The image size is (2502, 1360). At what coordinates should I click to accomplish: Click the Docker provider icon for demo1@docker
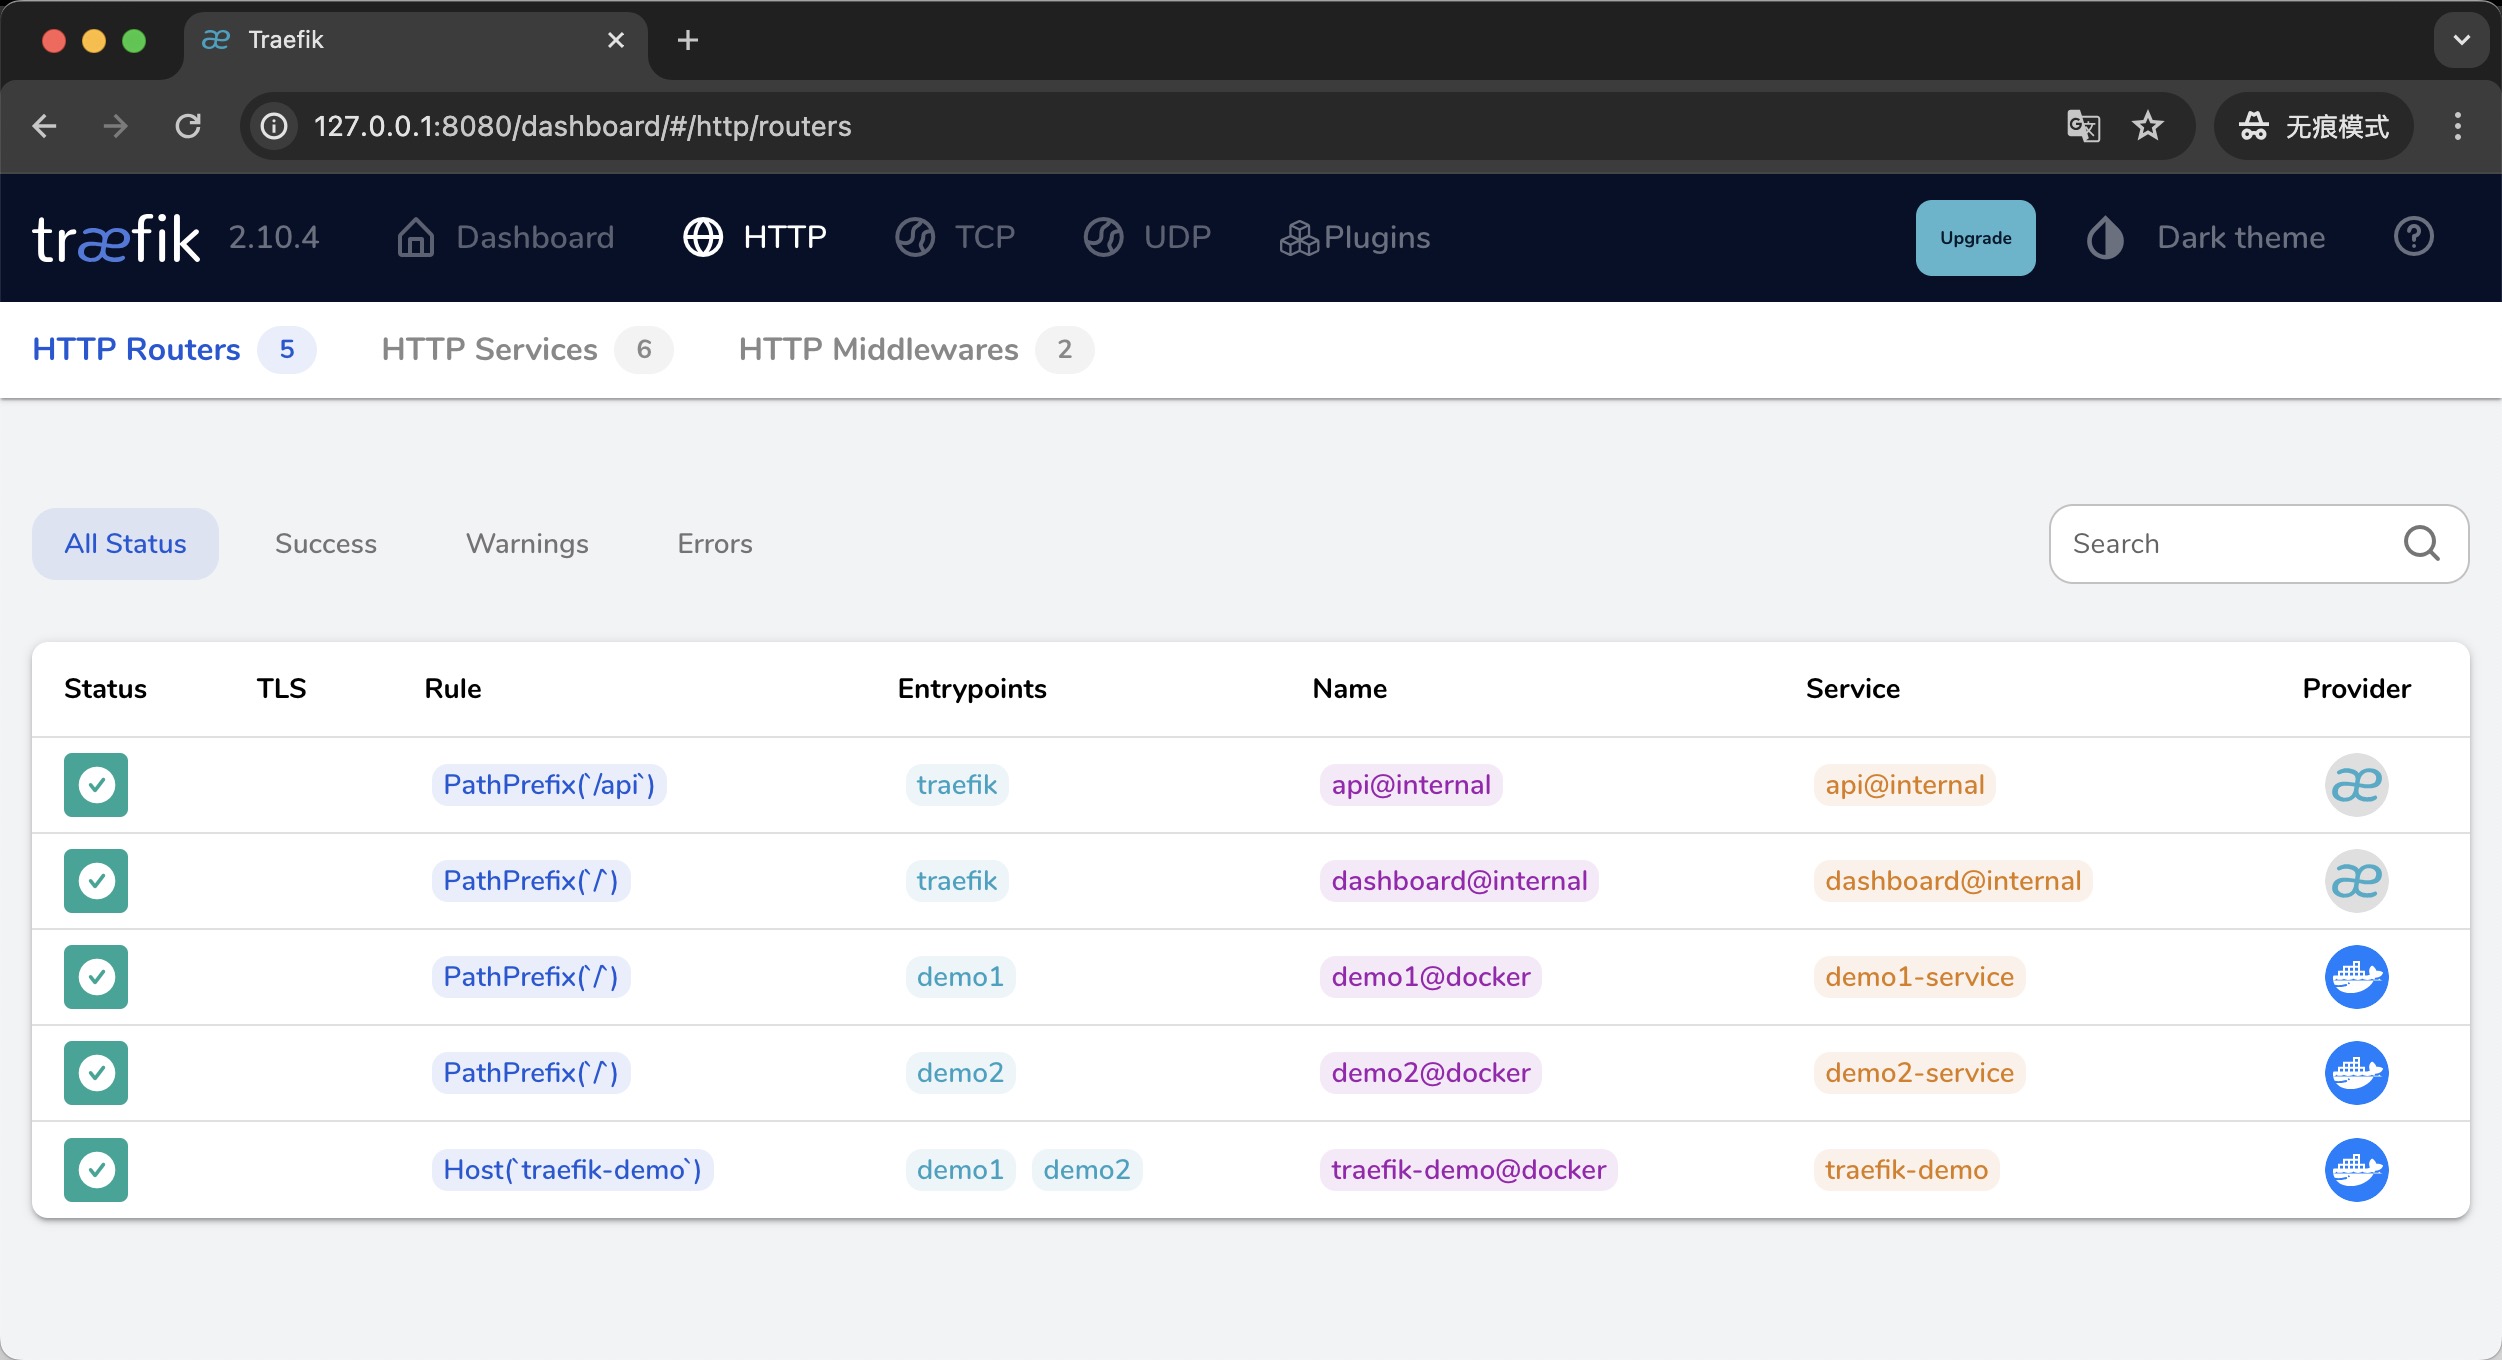tap(2357, 977)
